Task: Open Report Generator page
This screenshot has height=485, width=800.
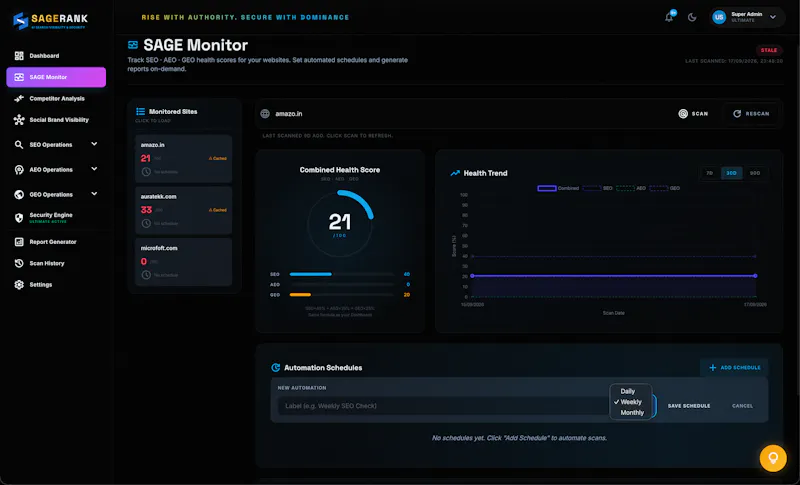Action: coord(56,242)
